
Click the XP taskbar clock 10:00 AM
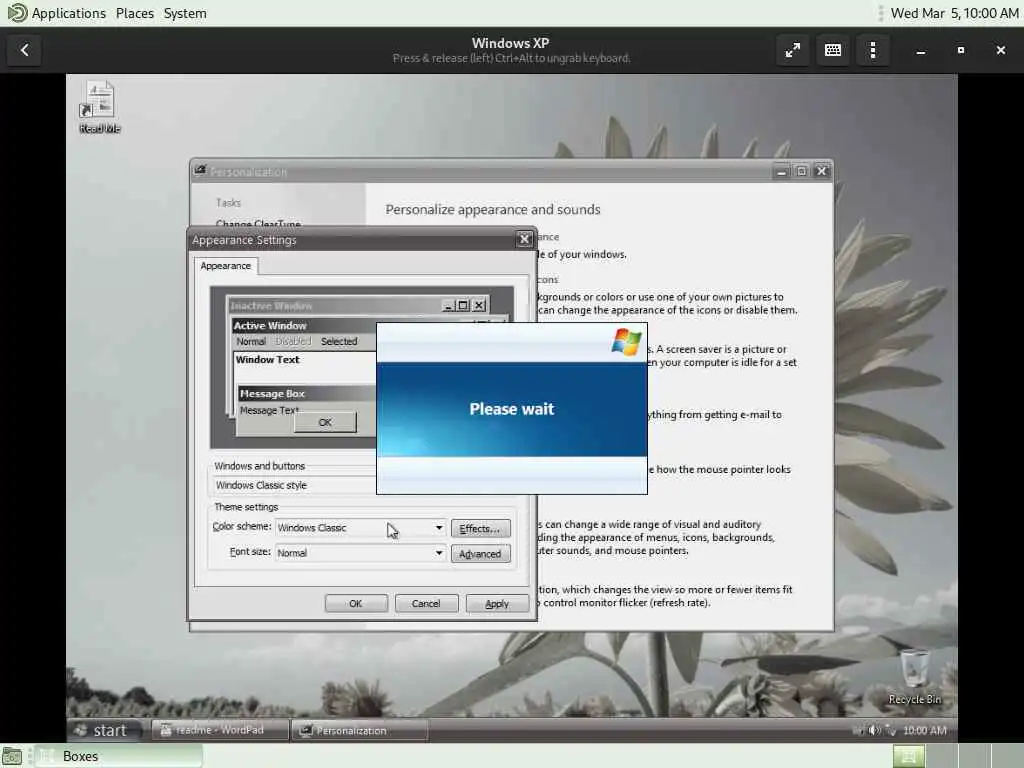coord(925,730)
